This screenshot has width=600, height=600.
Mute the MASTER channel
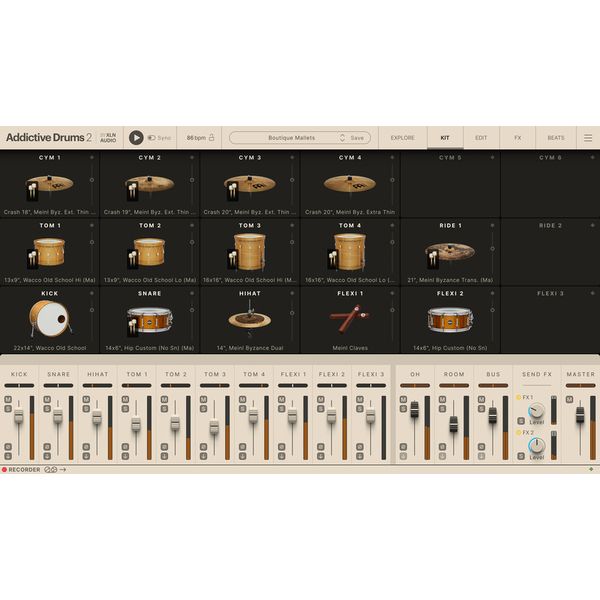[x=569, y=399]
